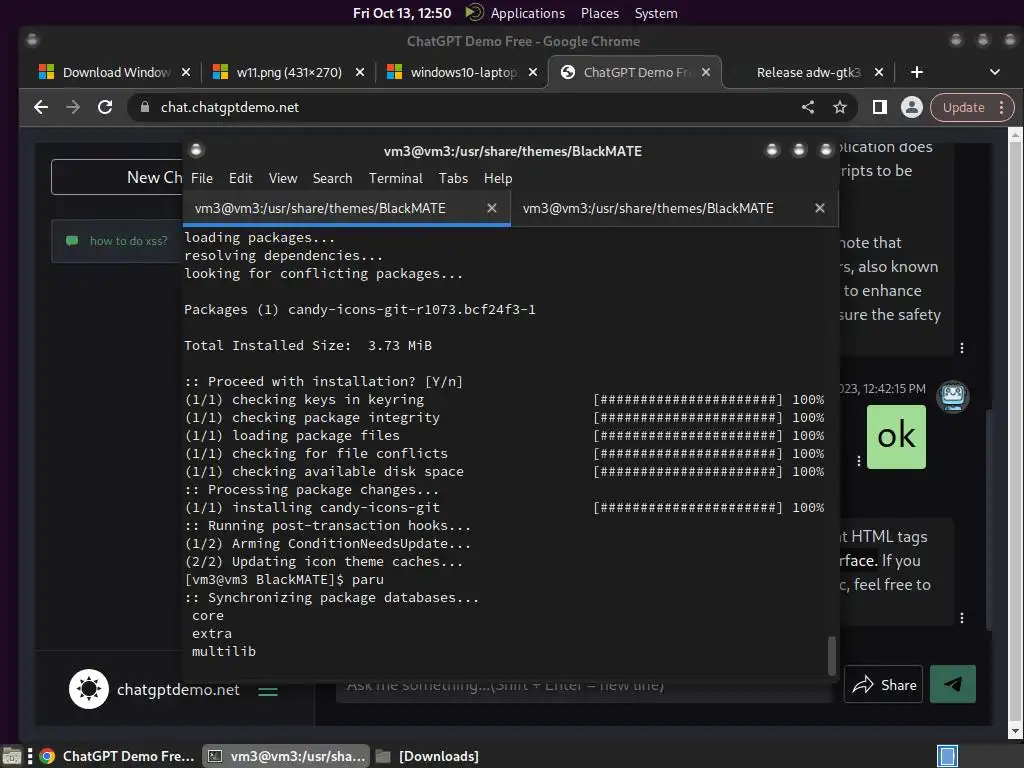Click the terminal window menu button
The height and width of the screenshot is (768, 1024).
[196, 151]
